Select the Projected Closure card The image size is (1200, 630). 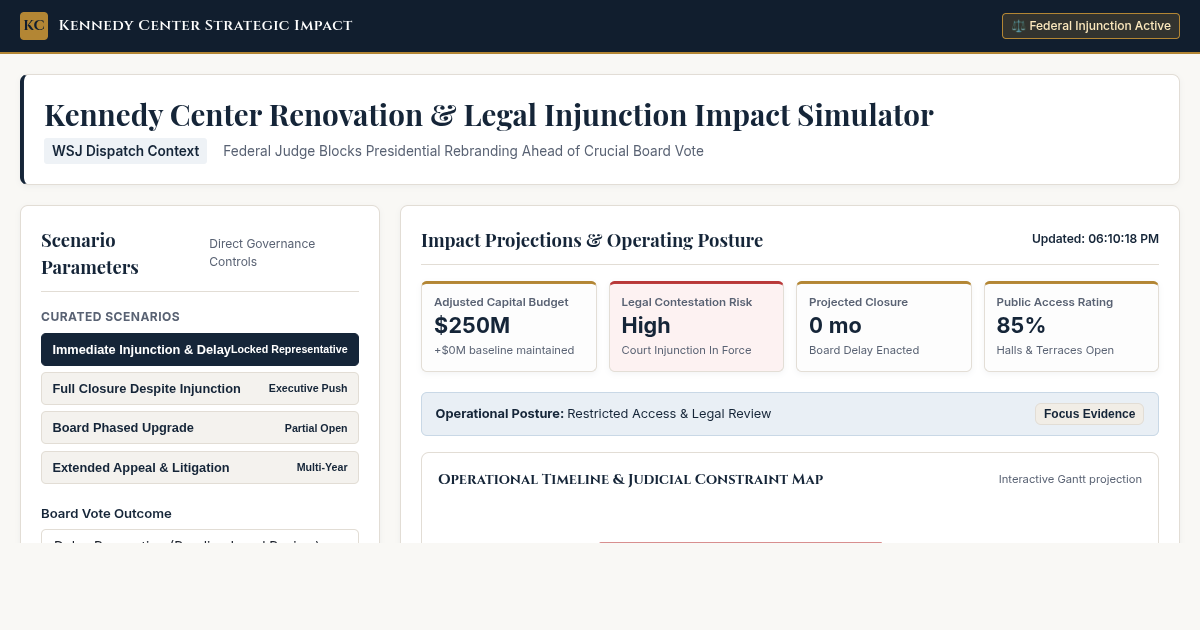(884, 326)
